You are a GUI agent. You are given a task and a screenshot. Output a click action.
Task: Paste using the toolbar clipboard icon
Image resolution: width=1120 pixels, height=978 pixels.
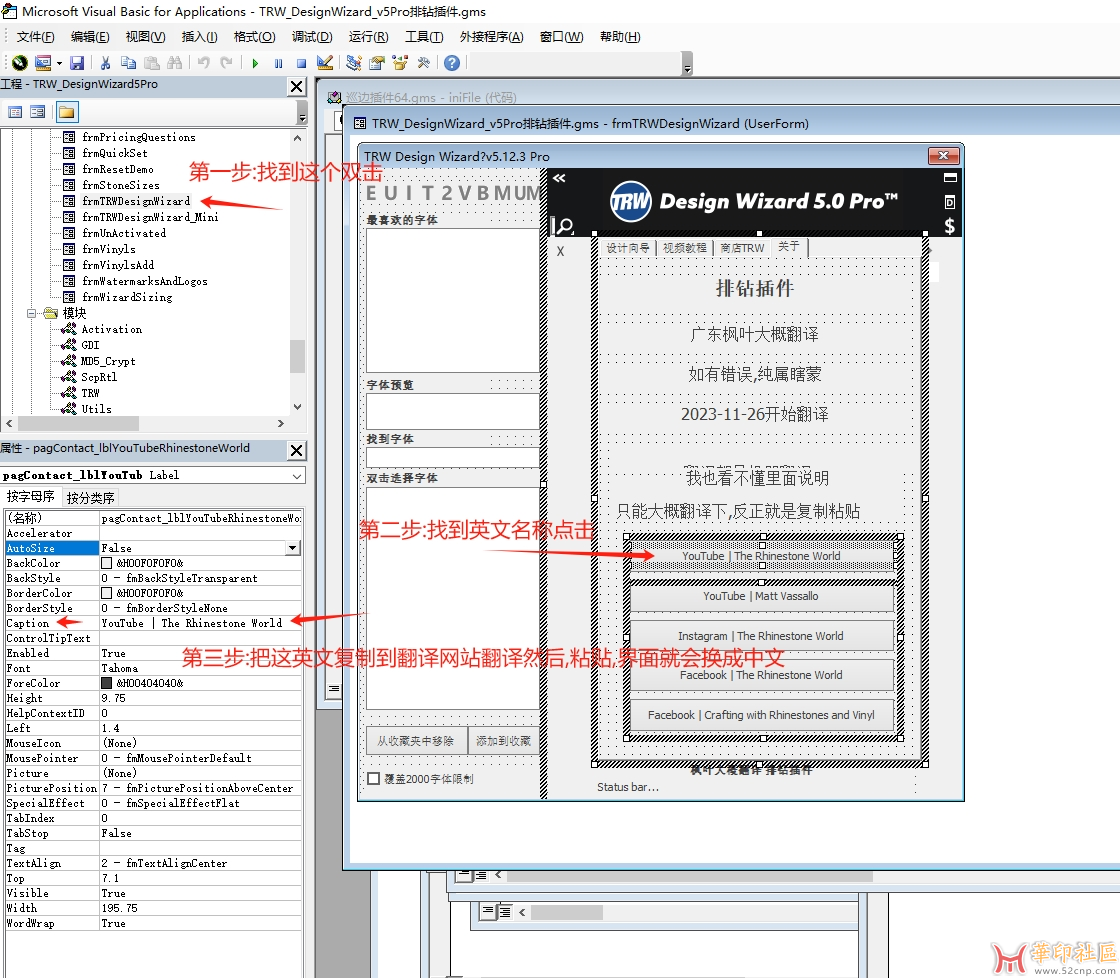click(151, 63)
